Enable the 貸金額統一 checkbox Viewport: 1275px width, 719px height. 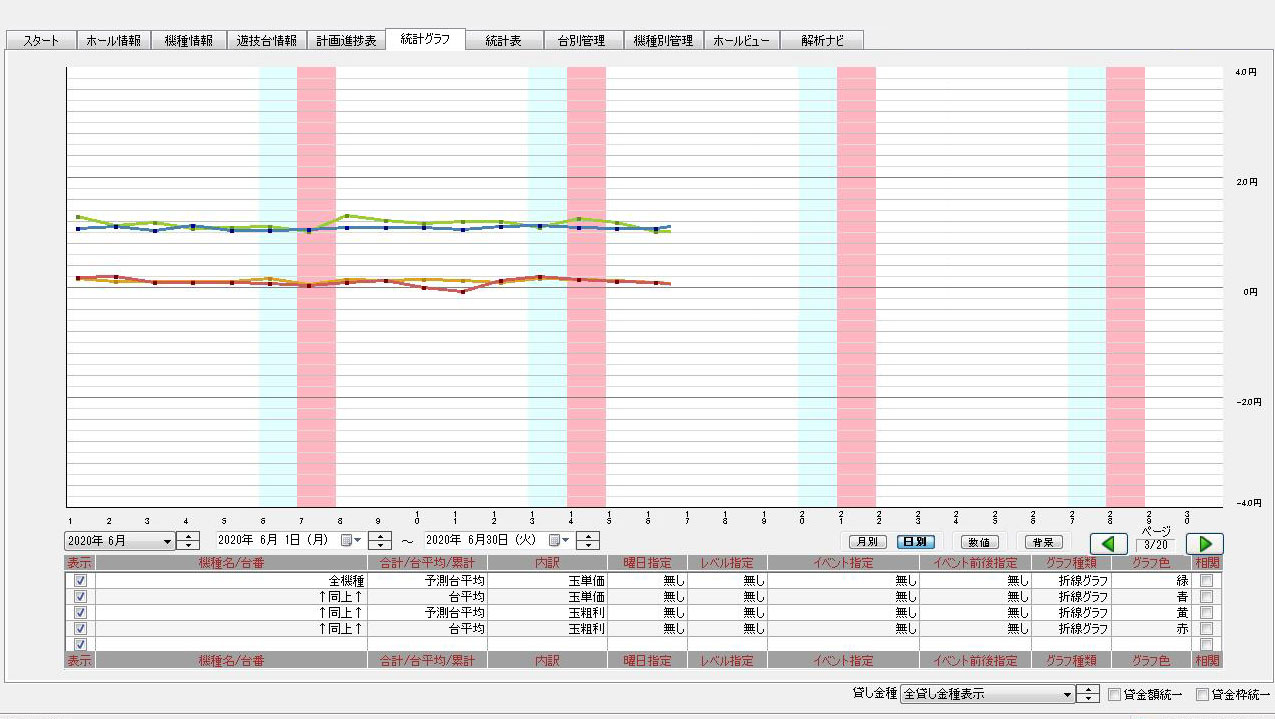tap(1115, 694)
